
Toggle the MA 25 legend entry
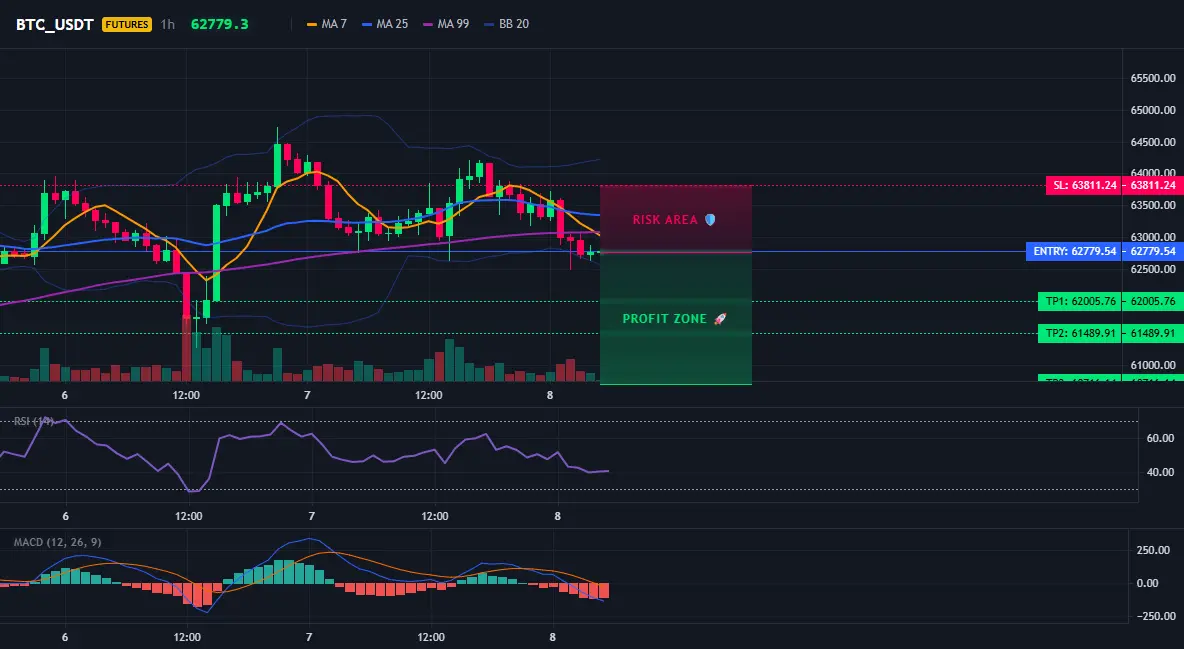(385, 24)
